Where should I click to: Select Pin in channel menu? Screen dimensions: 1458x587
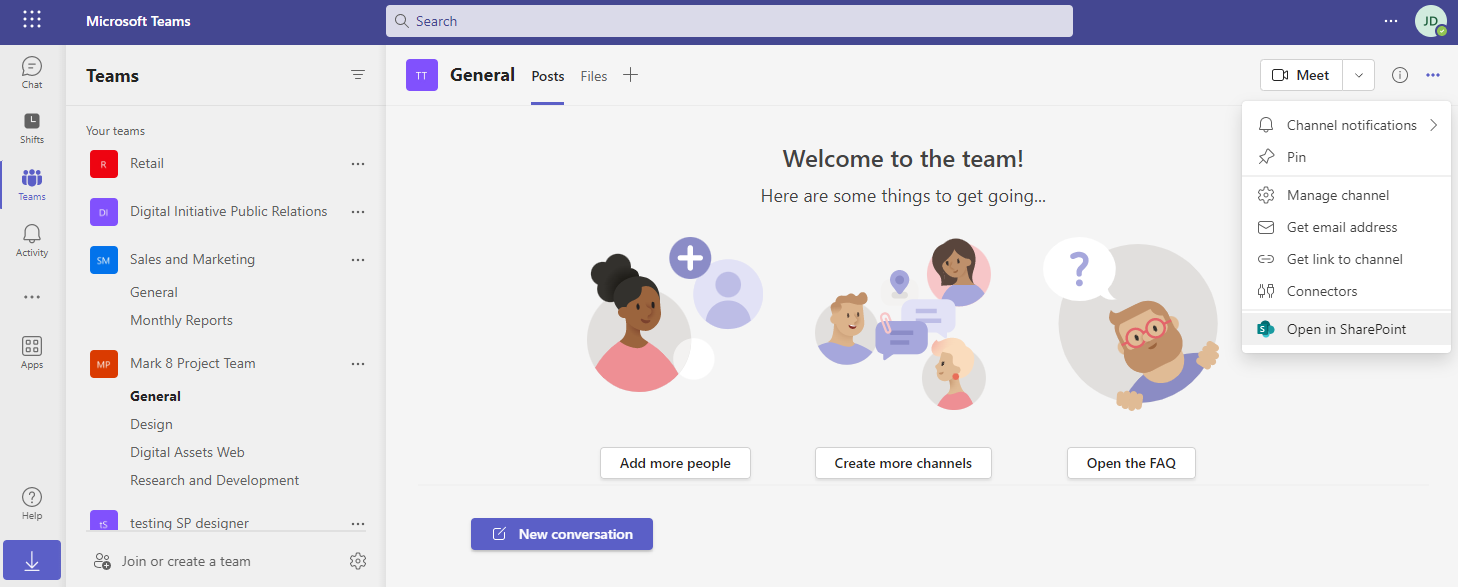click(x=1346, y=157)
